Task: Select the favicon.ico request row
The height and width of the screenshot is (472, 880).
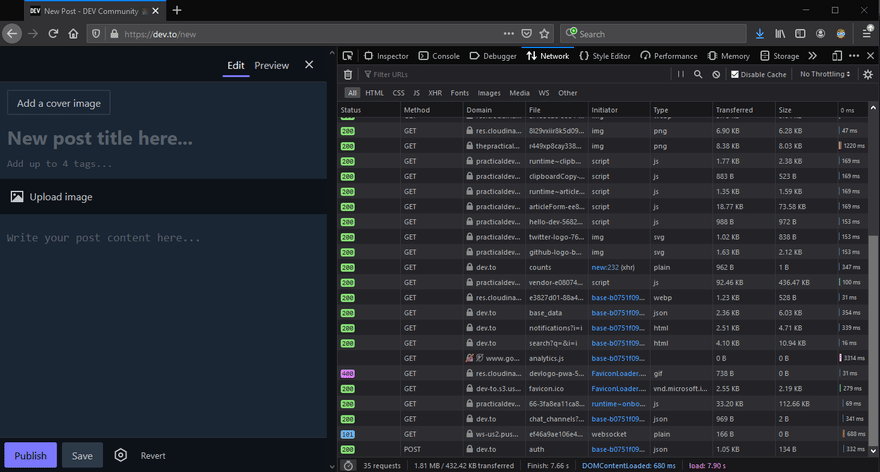Action: tap(603, 388)
